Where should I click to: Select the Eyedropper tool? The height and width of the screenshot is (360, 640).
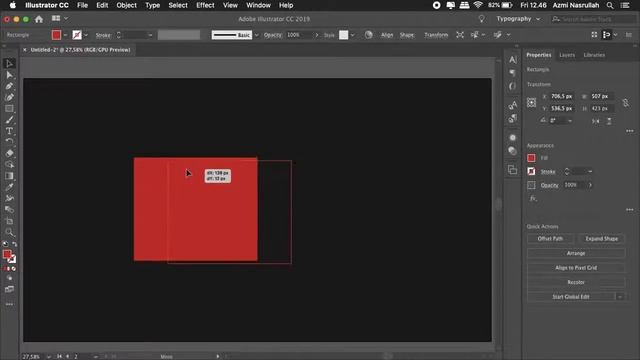pos(9,187)
